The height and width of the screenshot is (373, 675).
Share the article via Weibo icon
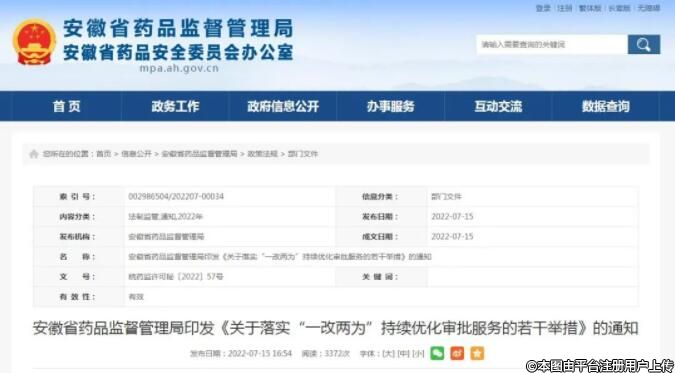(x=457, y=354)
